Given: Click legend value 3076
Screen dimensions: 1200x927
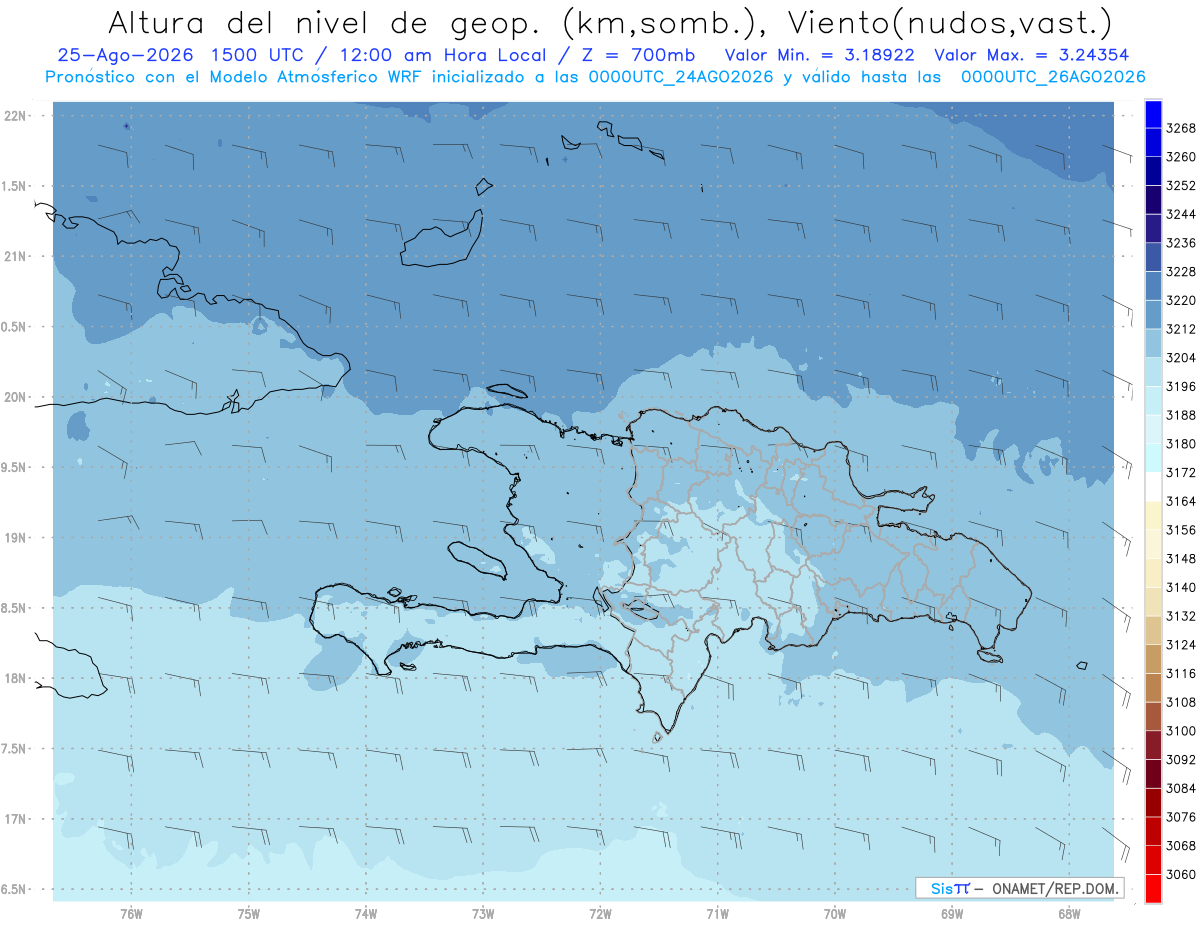Looking at the screenshot, I should (x=1181, y=817).
